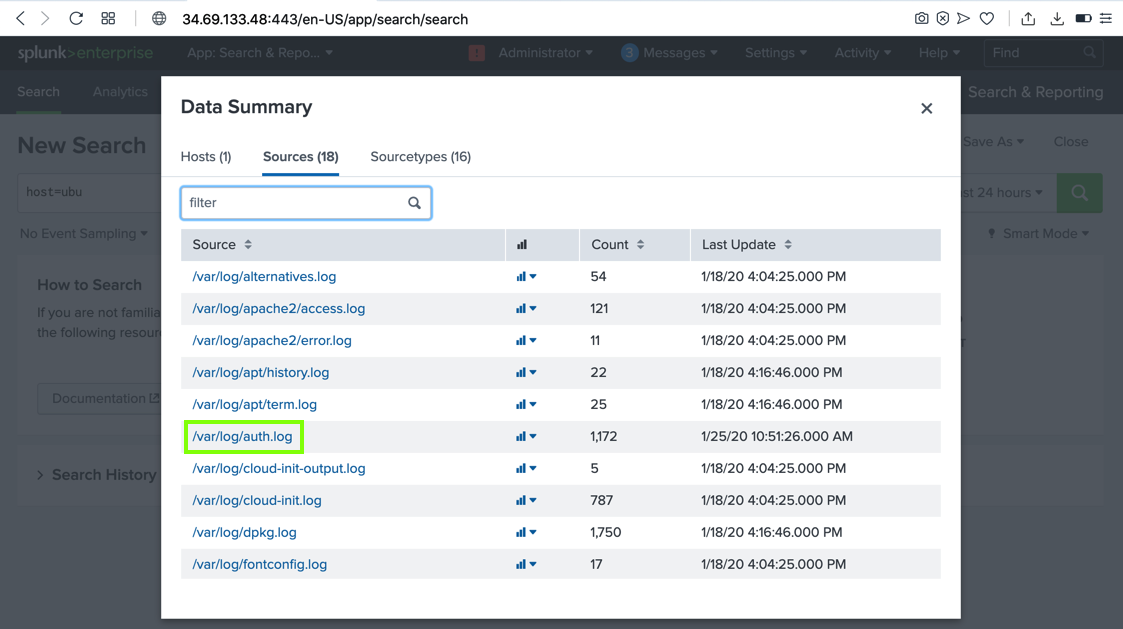
Task: Open the App: Search & Reporting dropdown
Action: pos(260,53)
